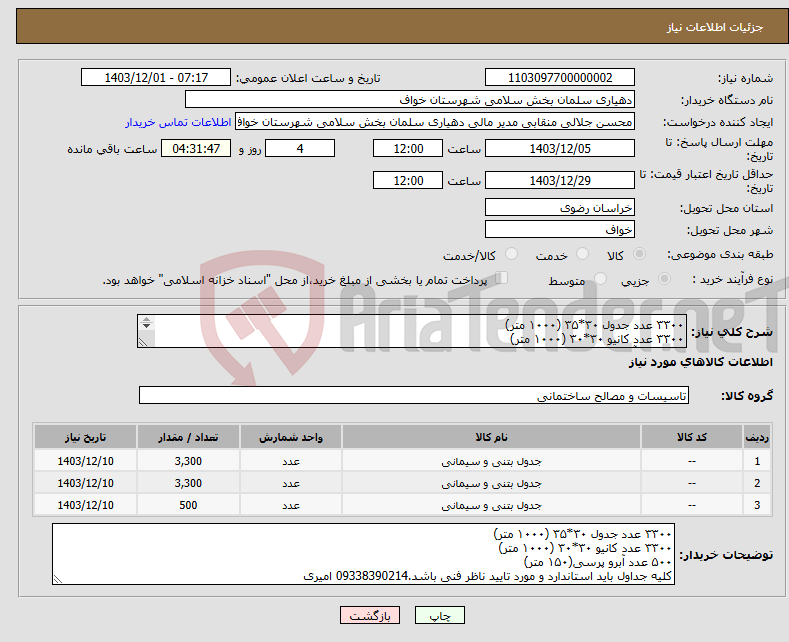
Task: Click the request creator name field
Action: tap(435, 122)
